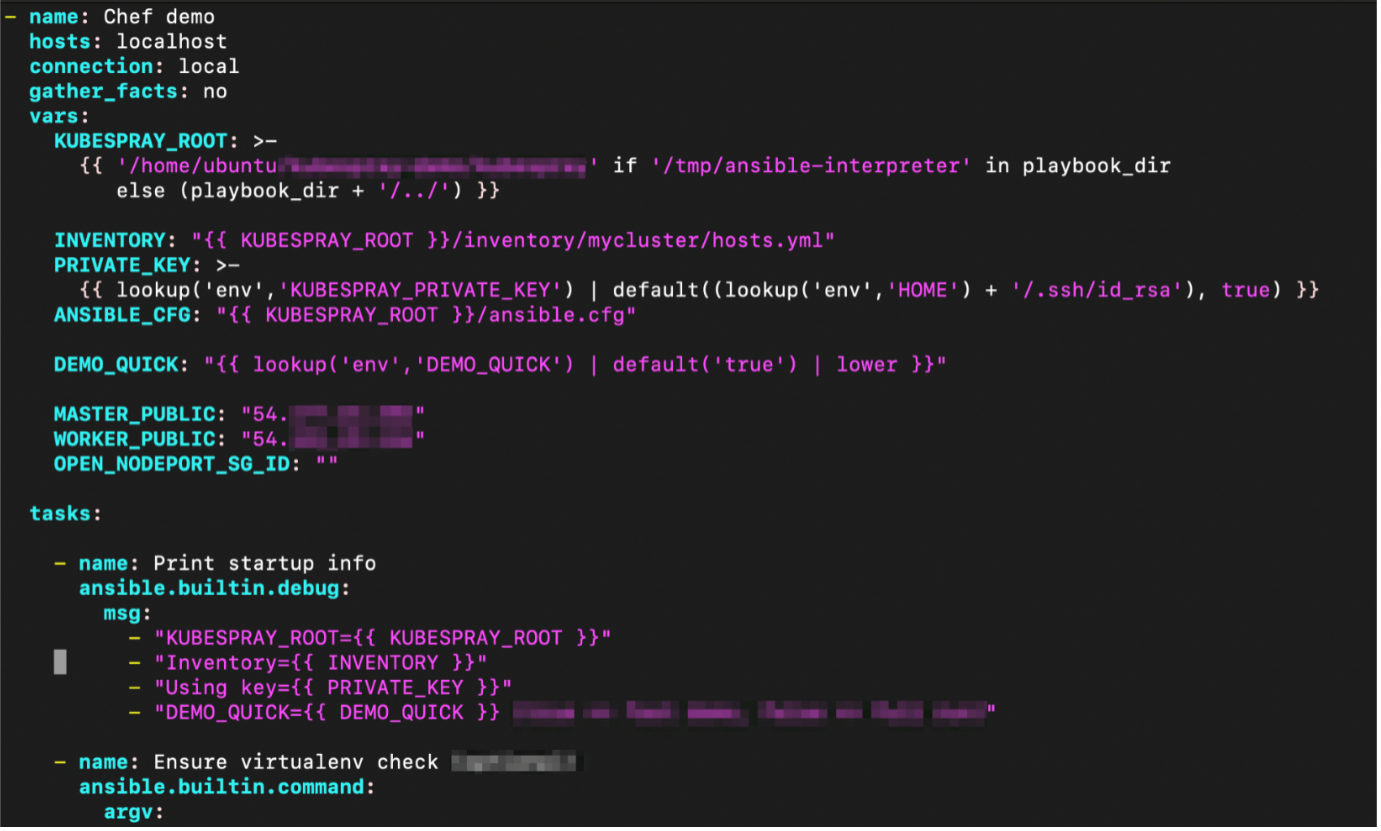Click the gray terminal cursor block
This screenshot has width=1381, height=831.
coord(61,661)
